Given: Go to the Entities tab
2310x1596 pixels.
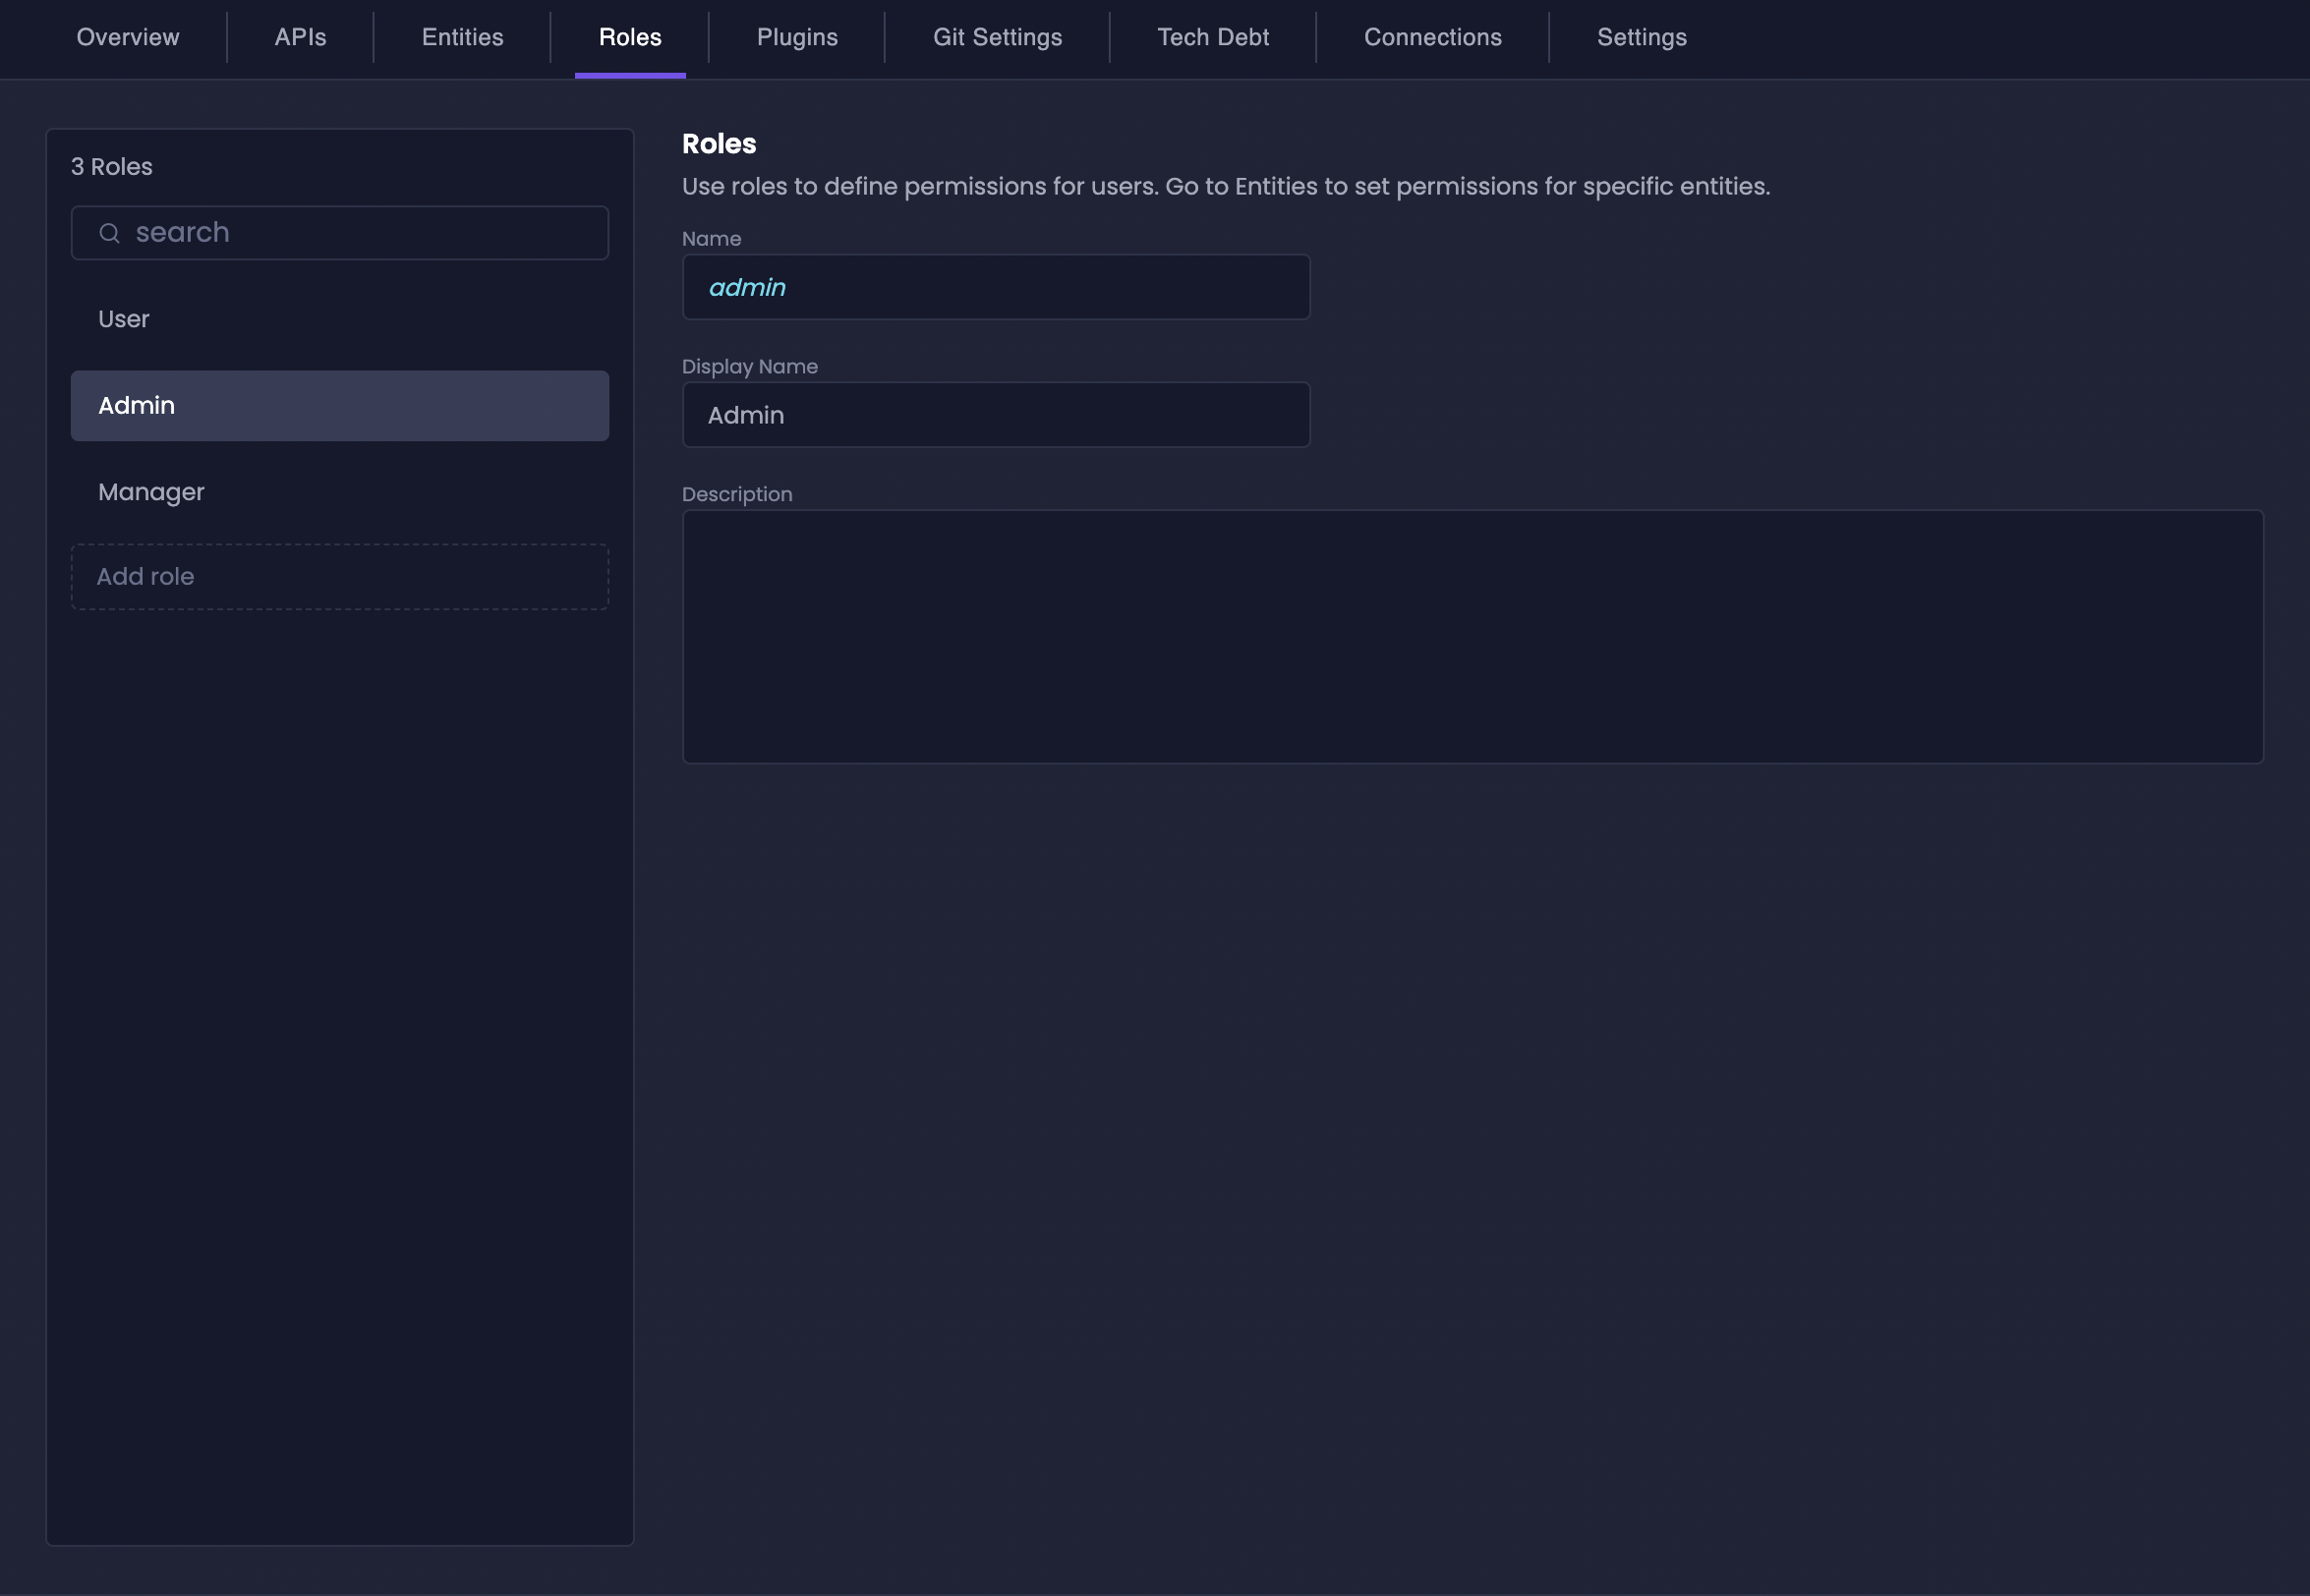Looking at the screenshot, I should [x=462, y=37].
